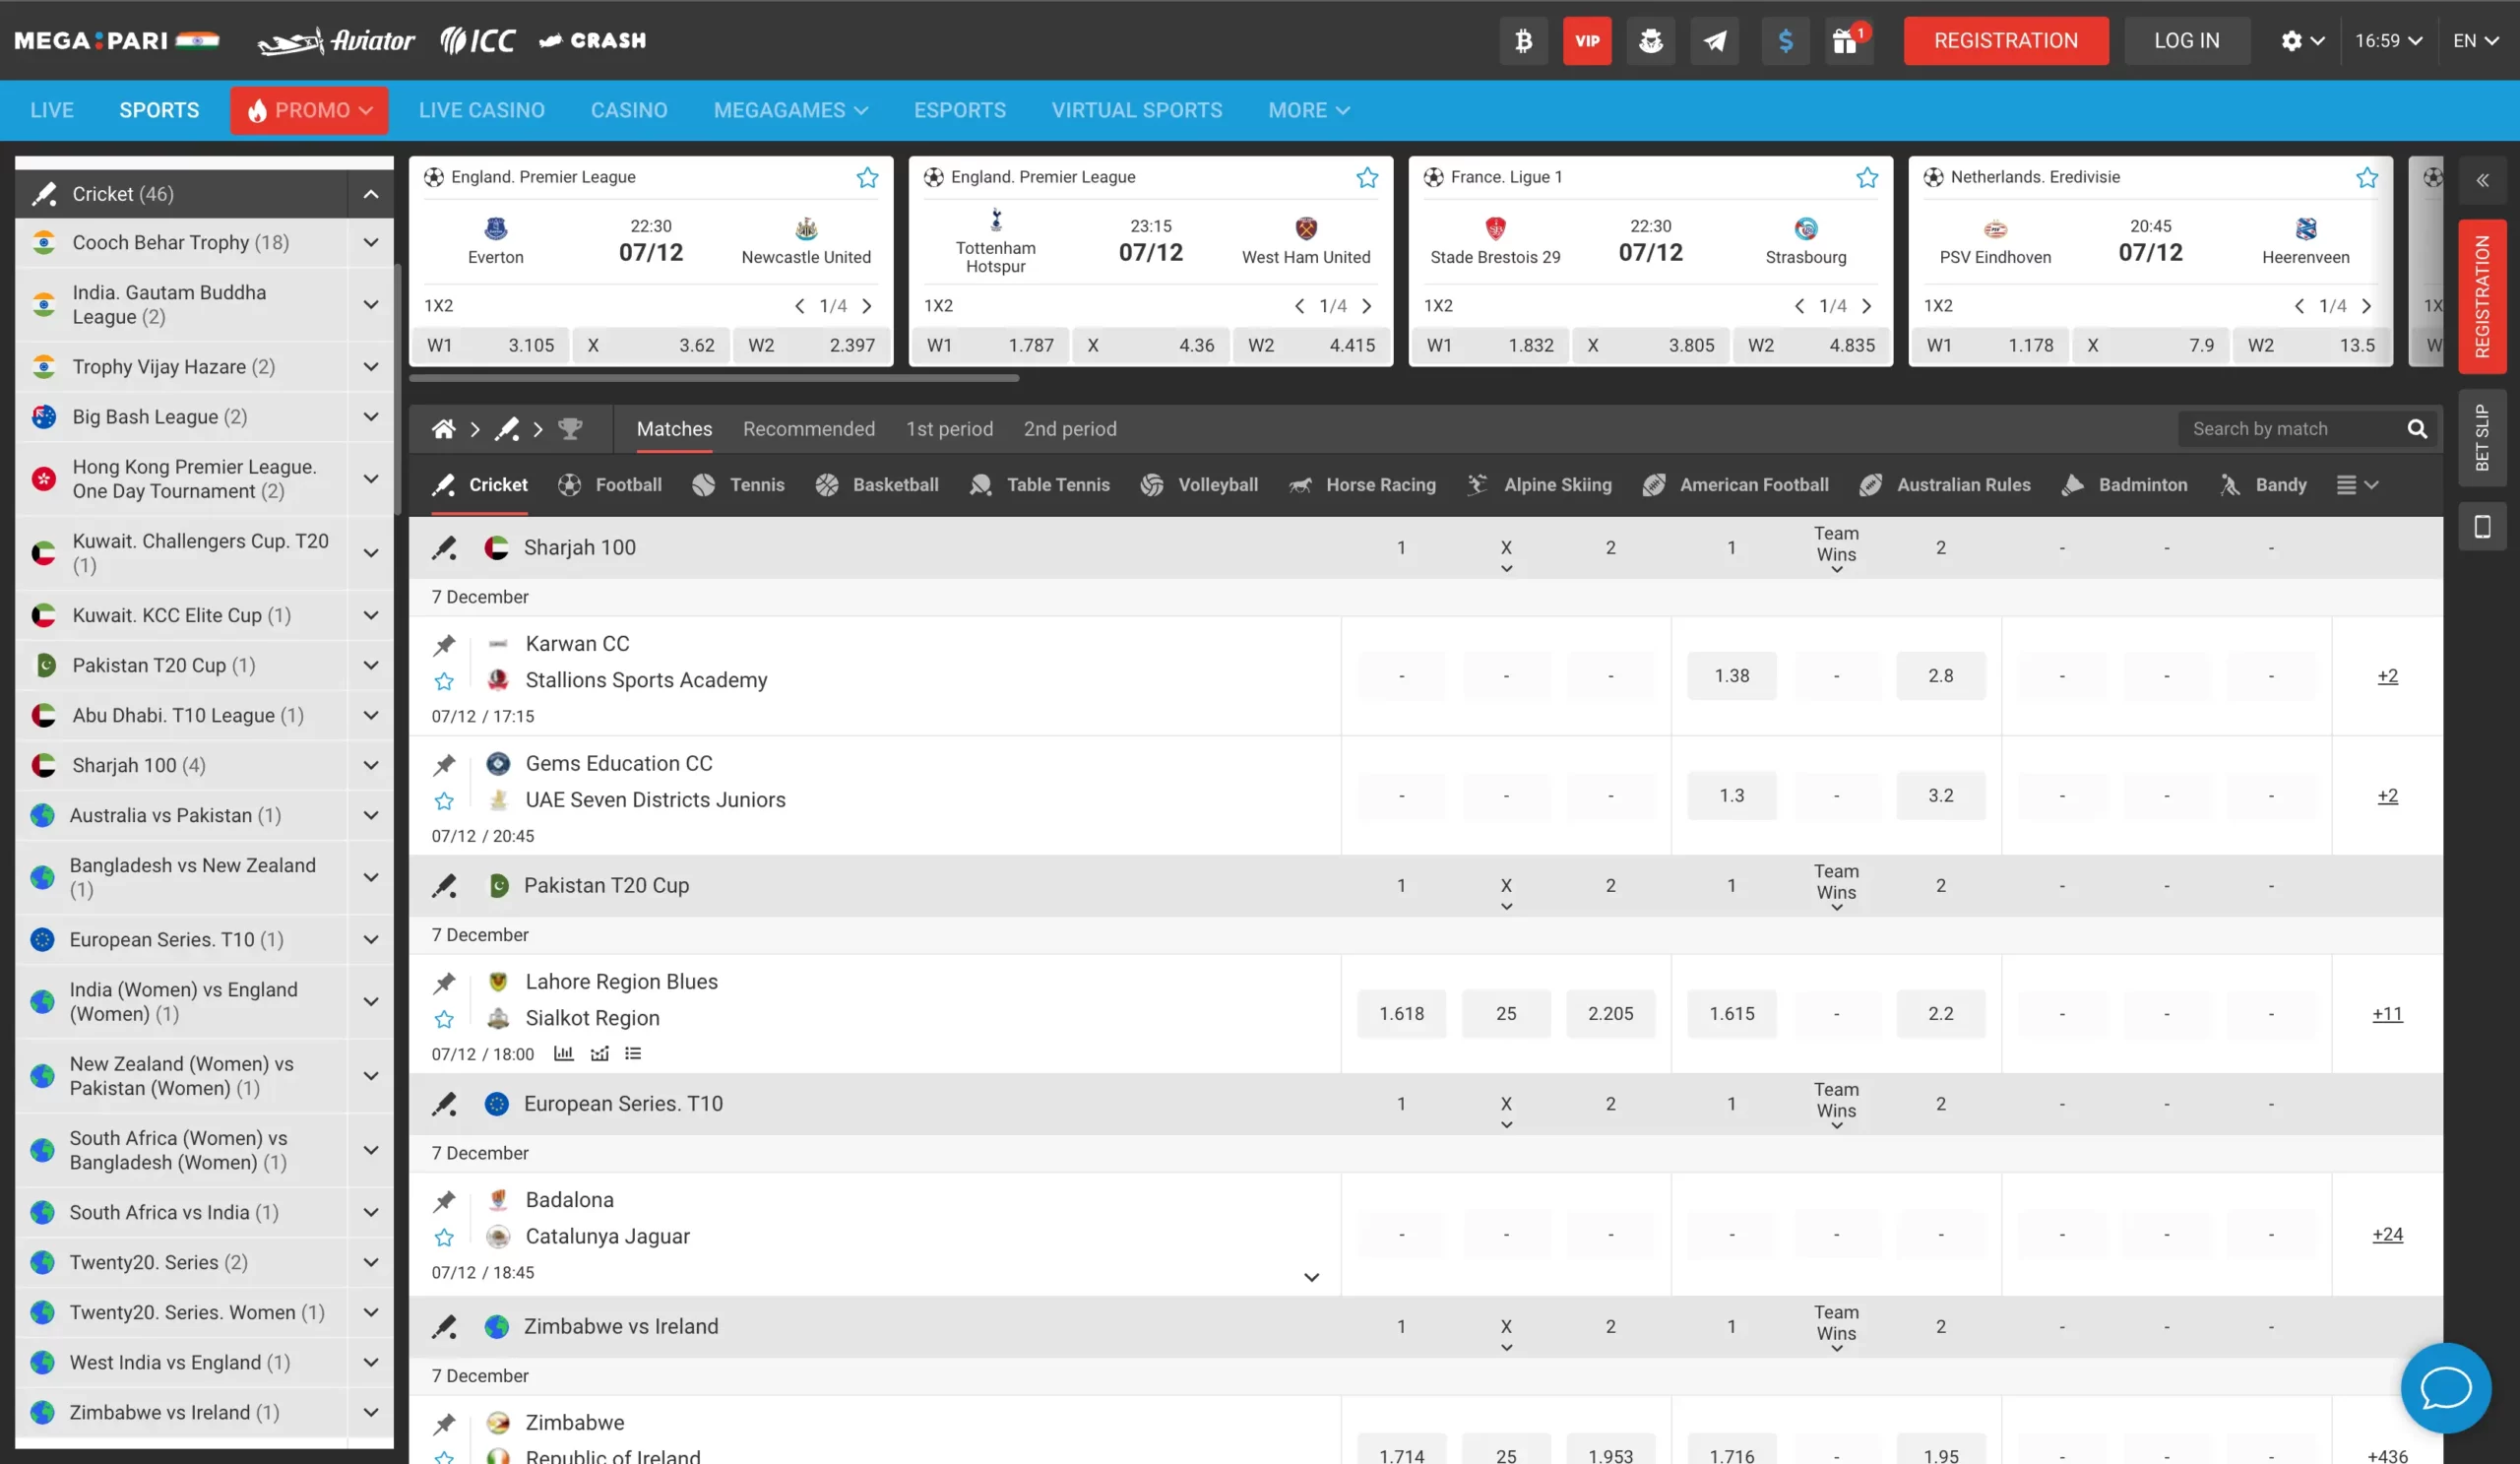Open statistics chart icon for Lahore Region Blues
Image resolution: width=2520 pixels, height=1464 pixels.
point(564,1053)
